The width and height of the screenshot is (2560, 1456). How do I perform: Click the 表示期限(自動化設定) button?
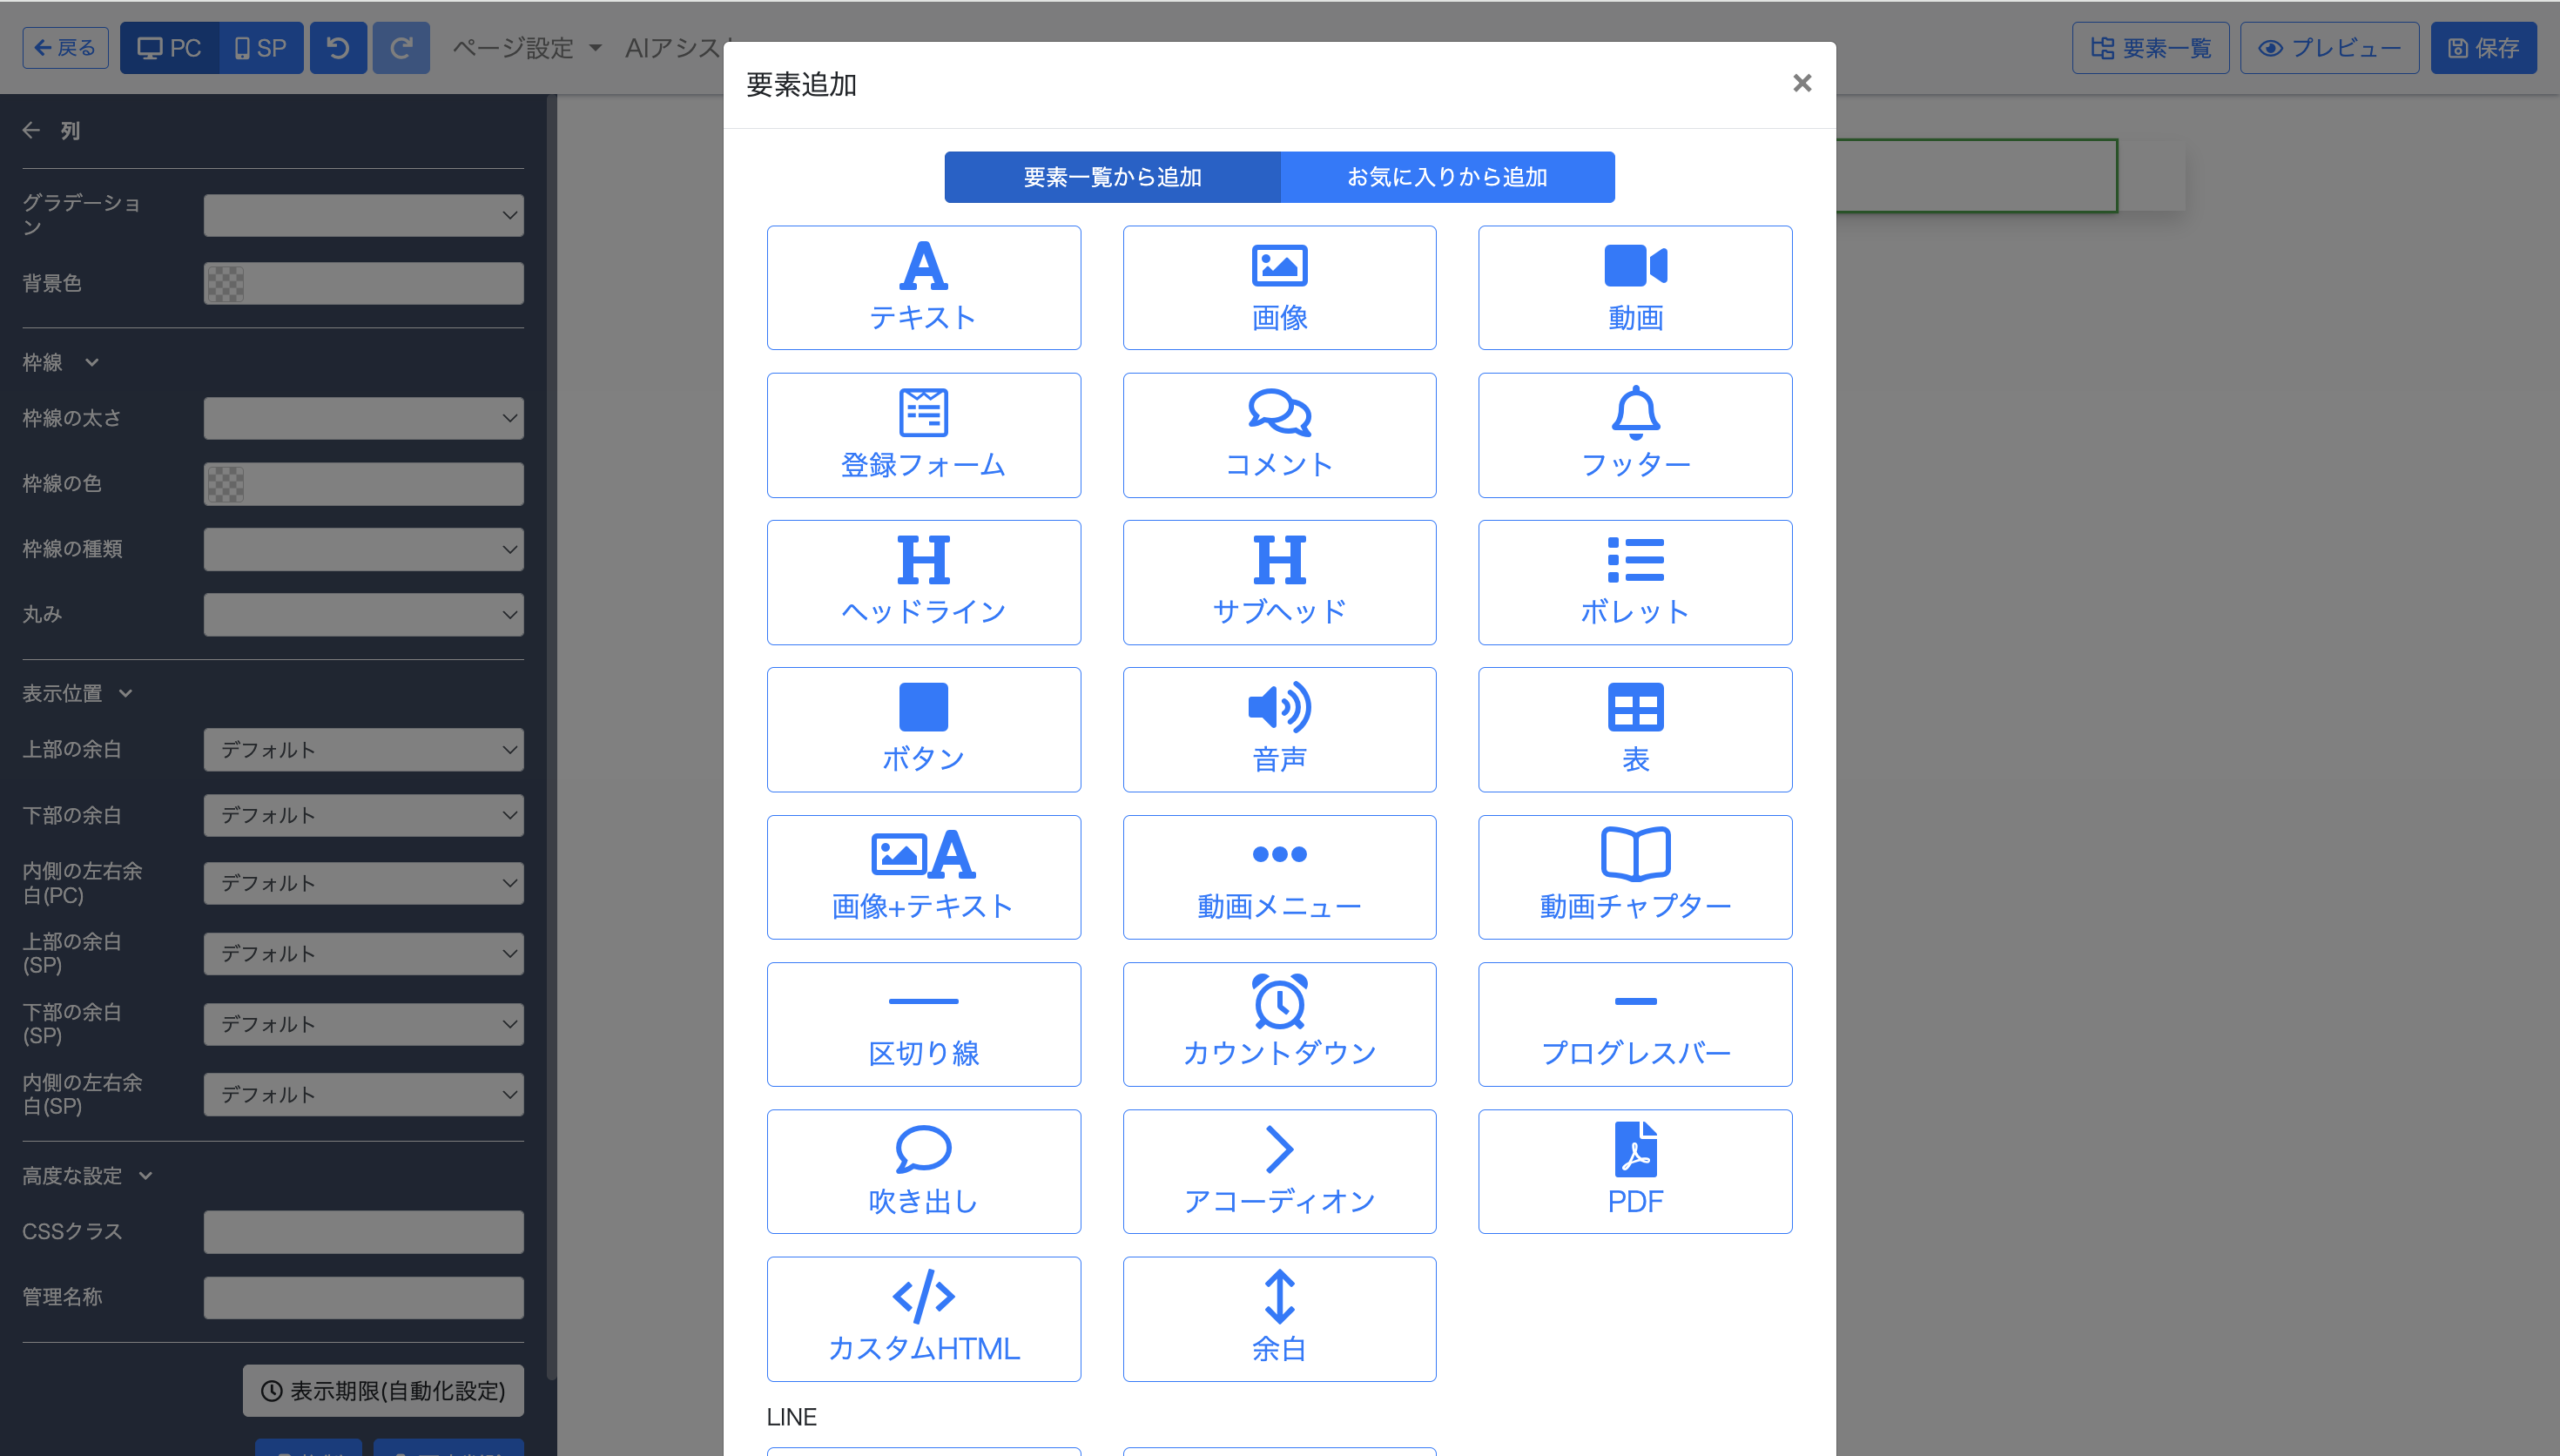click(383, 1390)
